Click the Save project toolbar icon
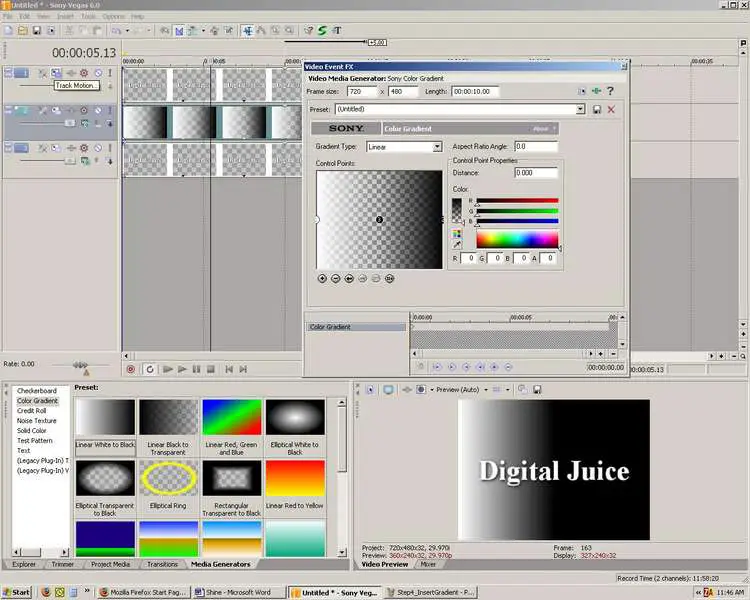Screen dimensions: 750x600 pyautogui.click(x=36, y=31)
